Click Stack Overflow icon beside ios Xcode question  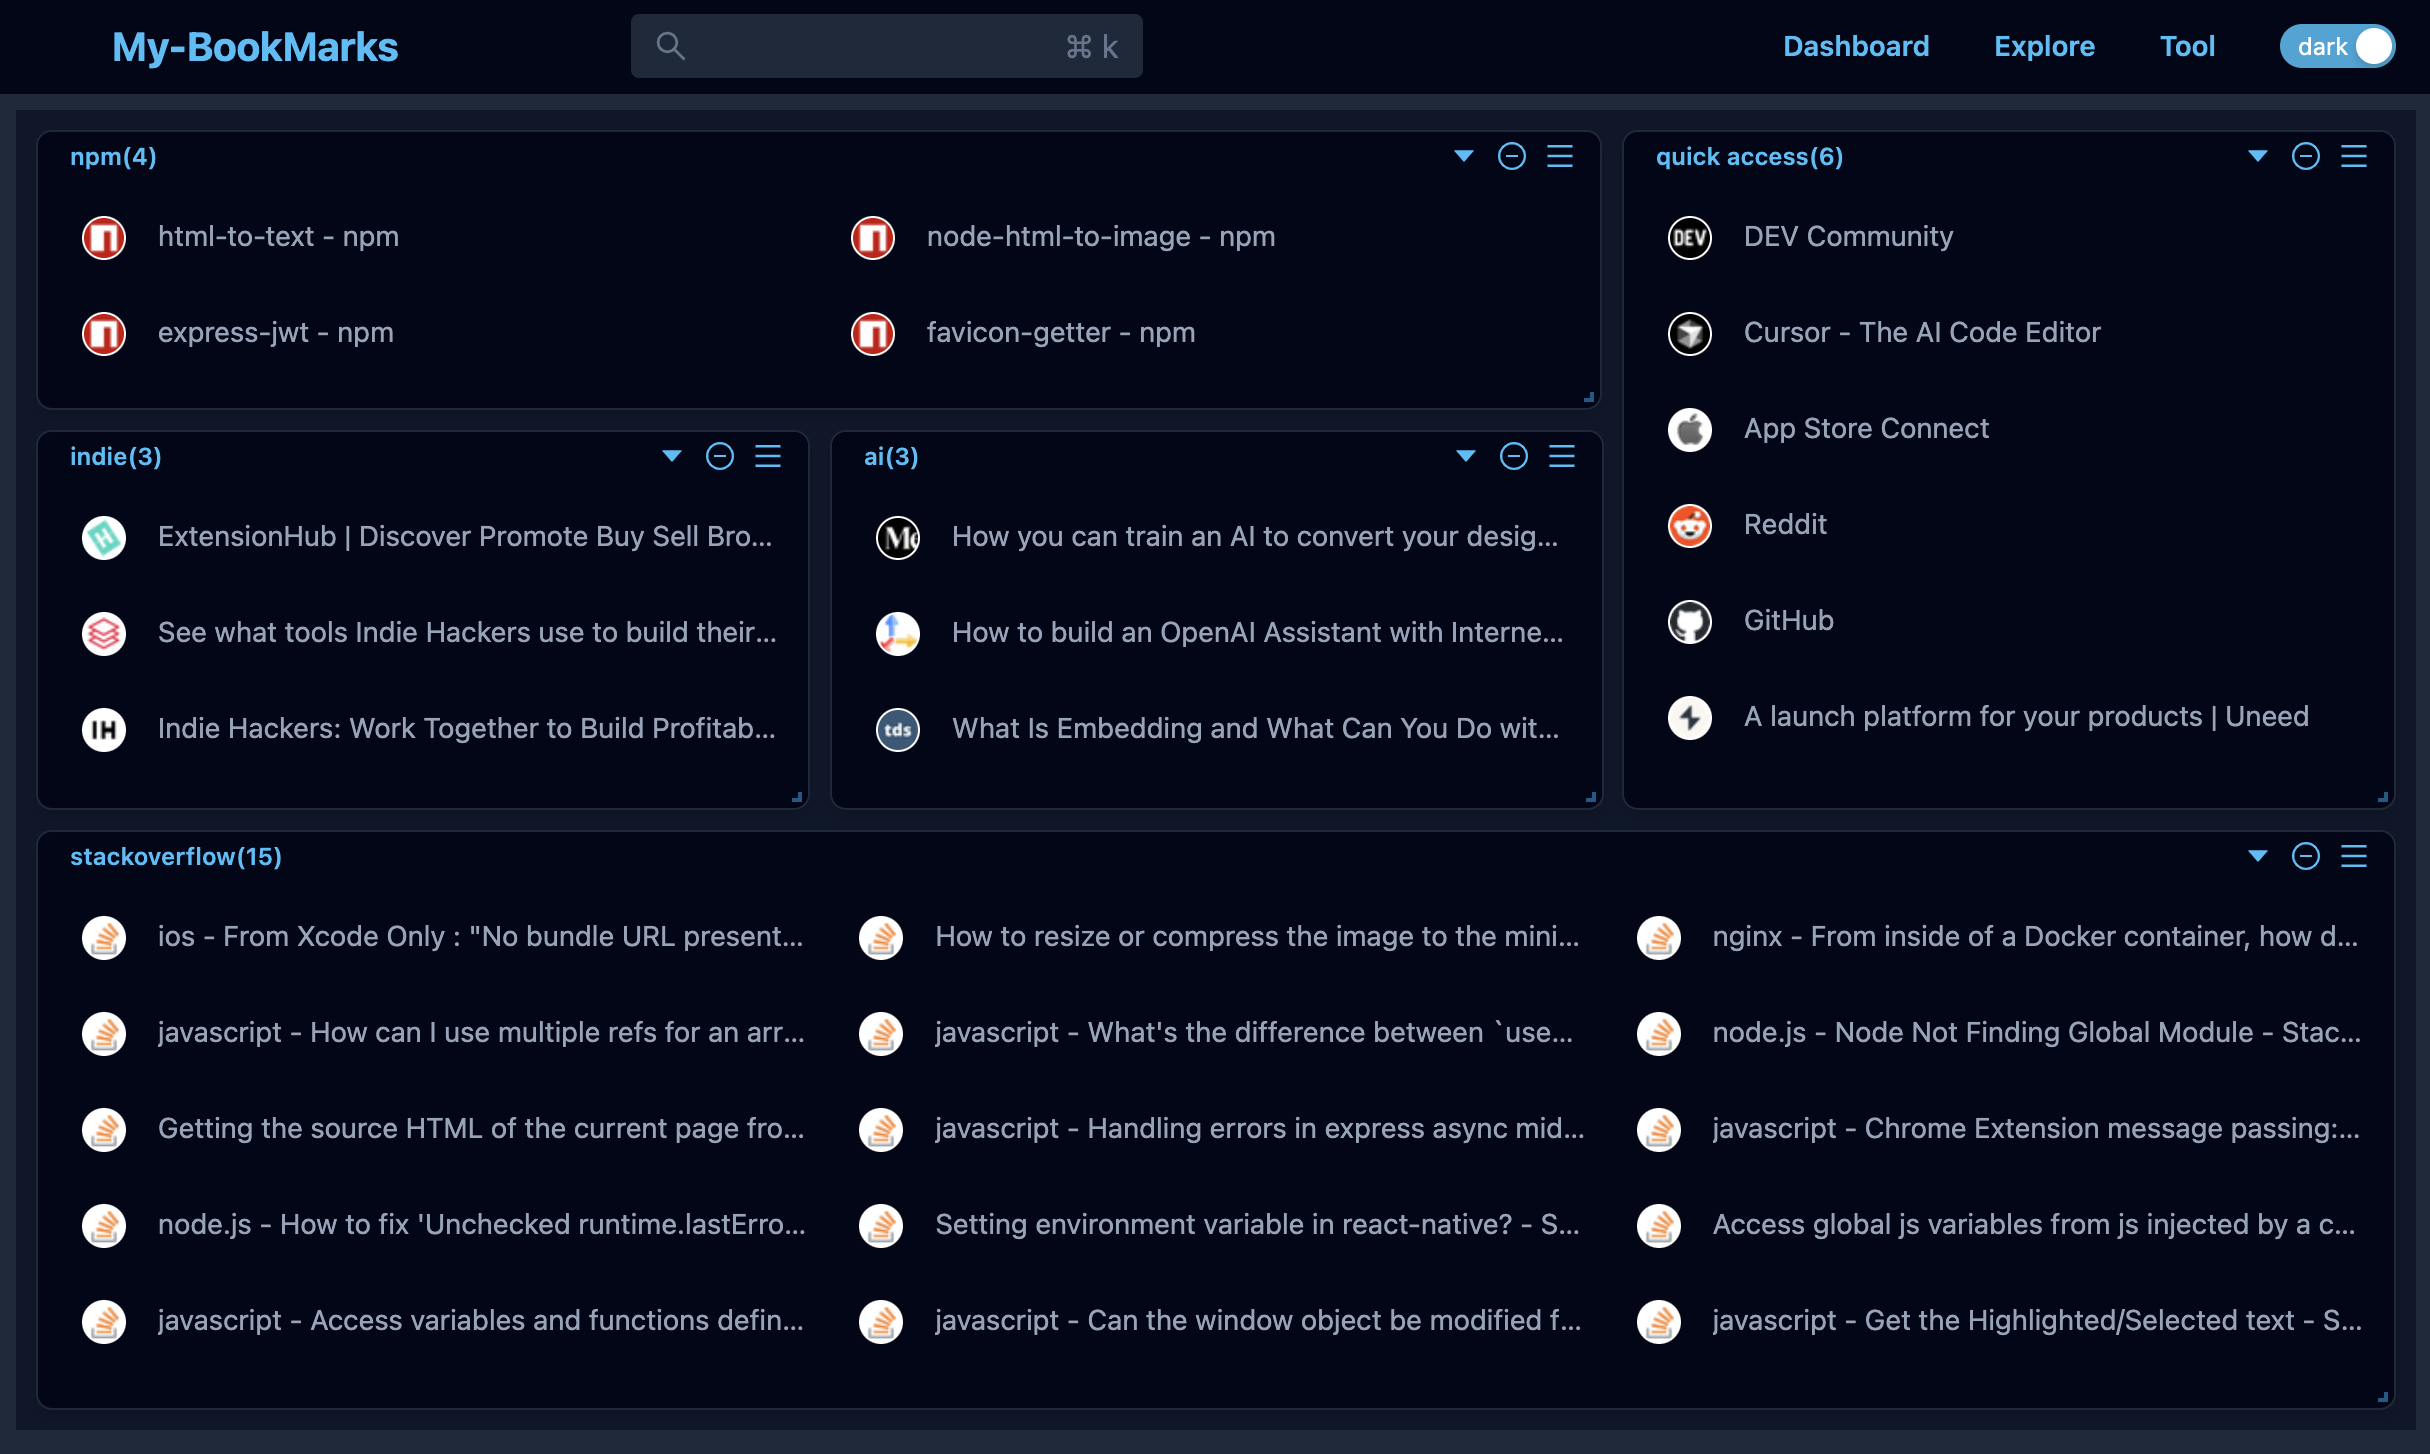tap(104, 937)
